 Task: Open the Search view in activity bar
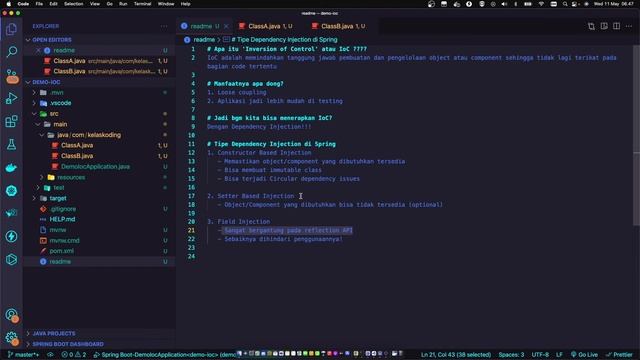tap(11, 52)
